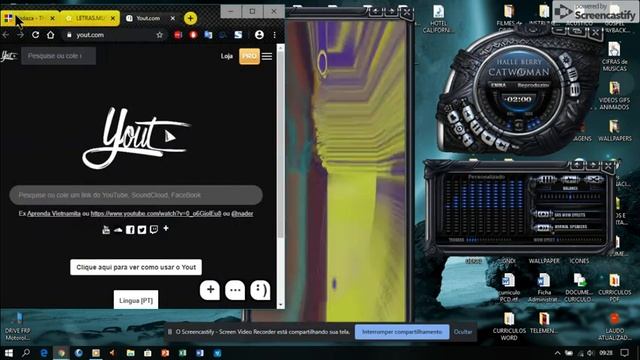This screenshot has width=640, height=360.
Task: Open the Chrome profile avatar menu
Action: pyautogui.click(x=259, y=35)
